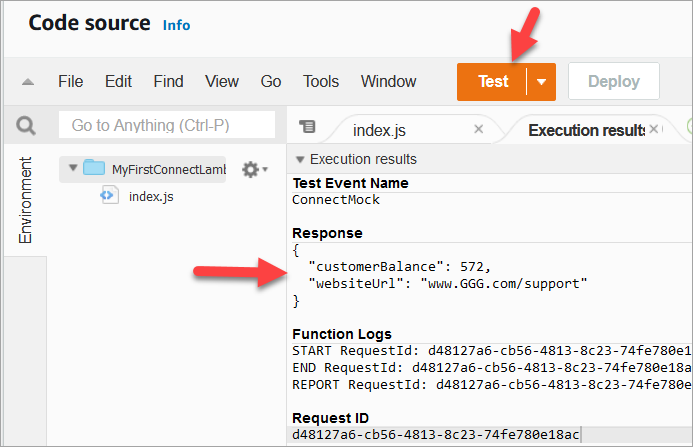Click the orange Test button
The width and height of the screenshot is (693, 447).
pos(493,82)
